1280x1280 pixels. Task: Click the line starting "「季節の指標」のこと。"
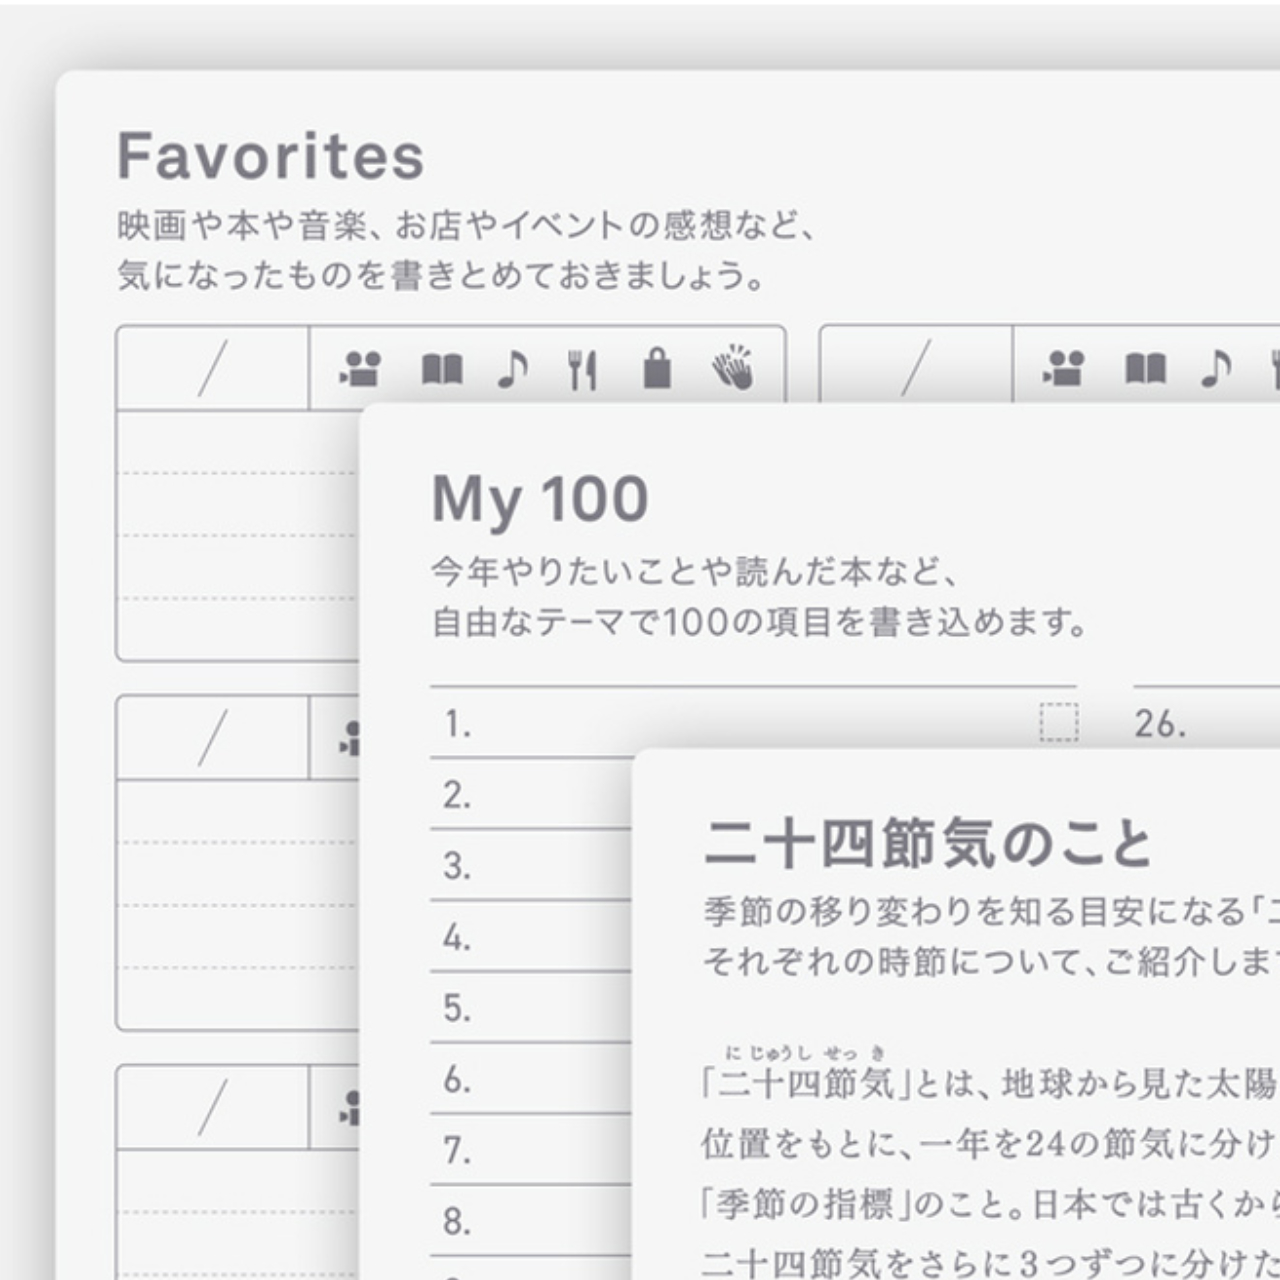coord(989,1203)
